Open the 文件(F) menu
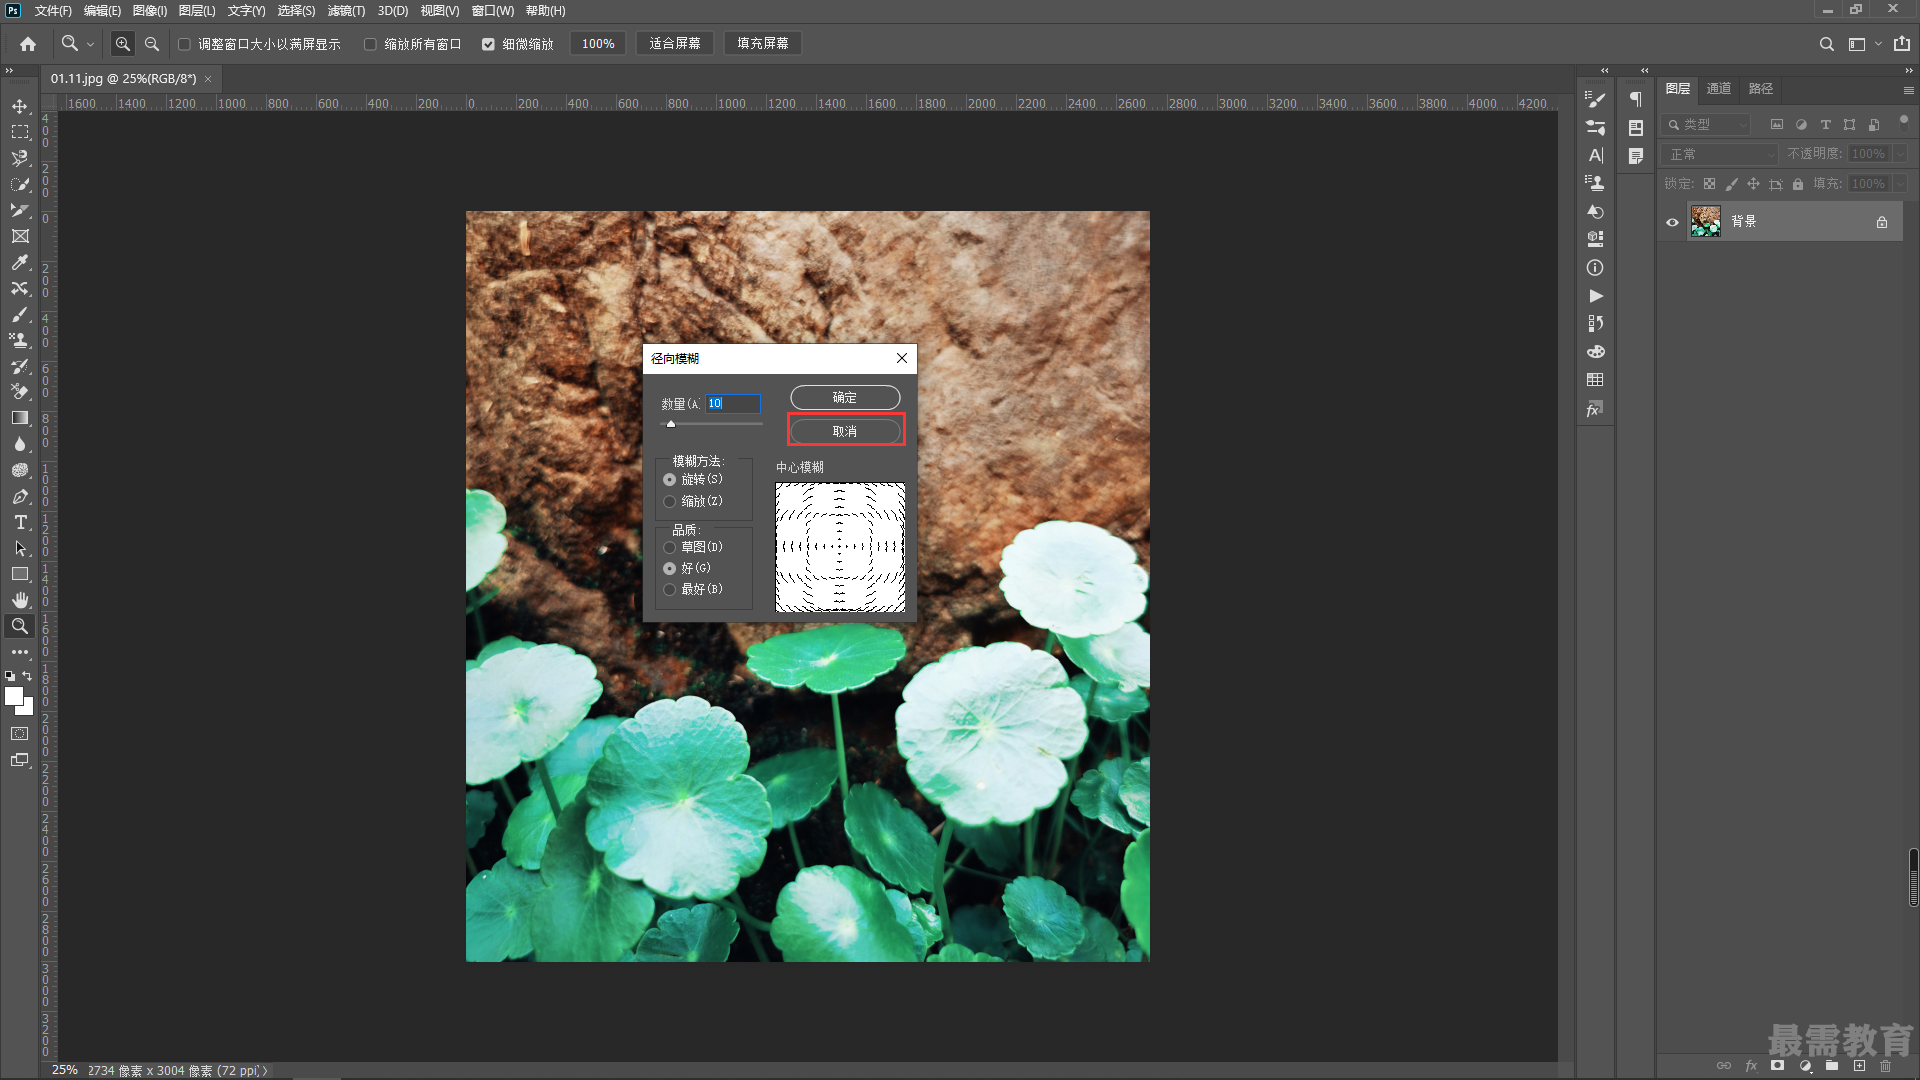The height and width of the screenshot is (1080, 1920). coord(53,11)
